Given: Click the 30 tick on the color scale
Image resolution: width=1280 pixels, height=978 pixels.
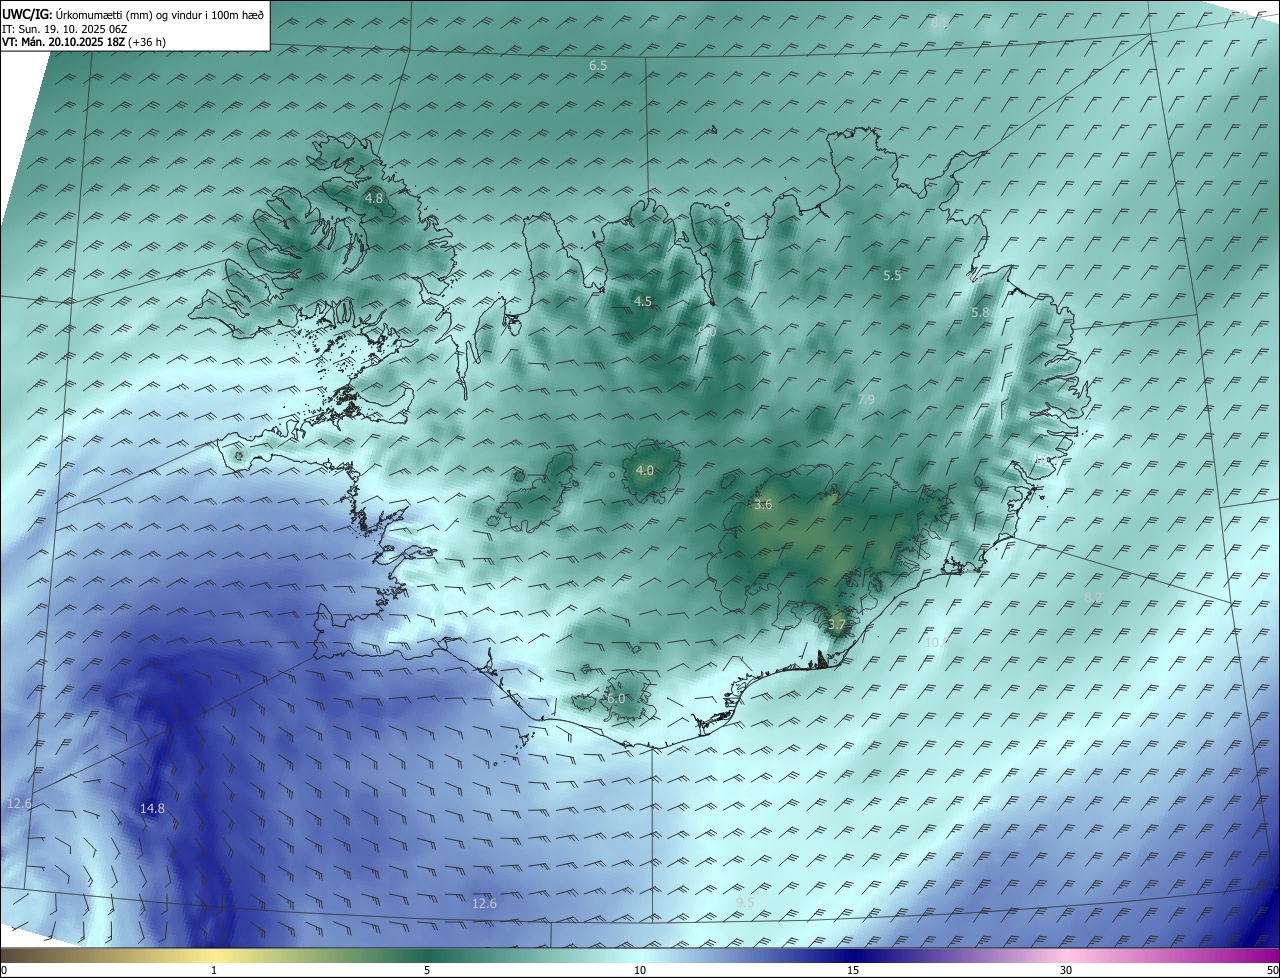Looking at the screenshot, I should point(1066,970).
